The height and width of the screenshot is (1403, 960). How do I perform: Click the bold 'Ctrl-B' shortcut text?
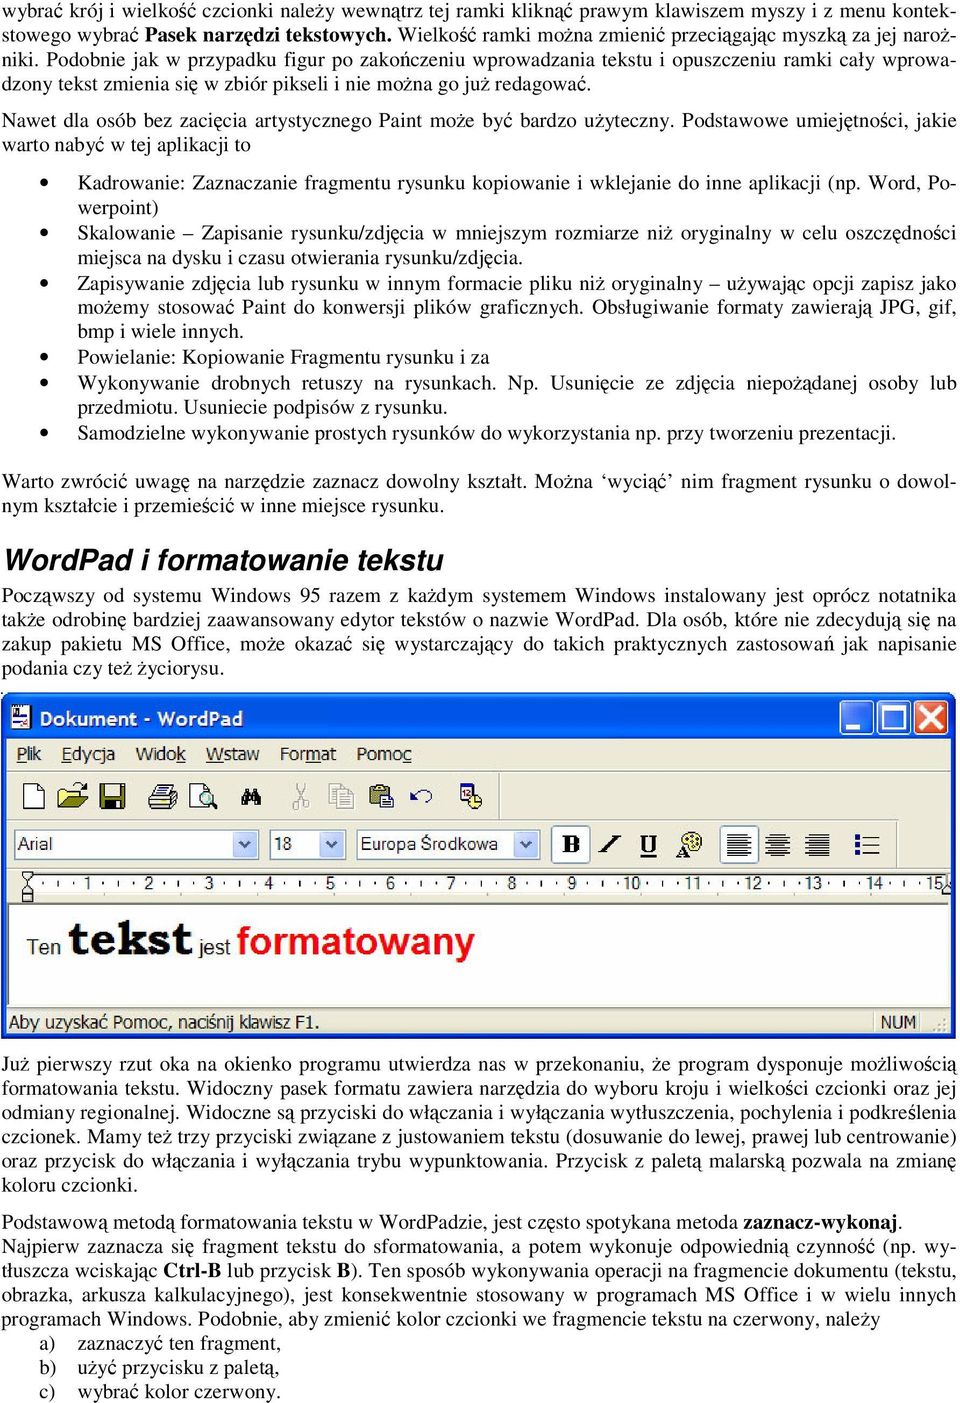pyautogui.click(x=192, y=1271)
